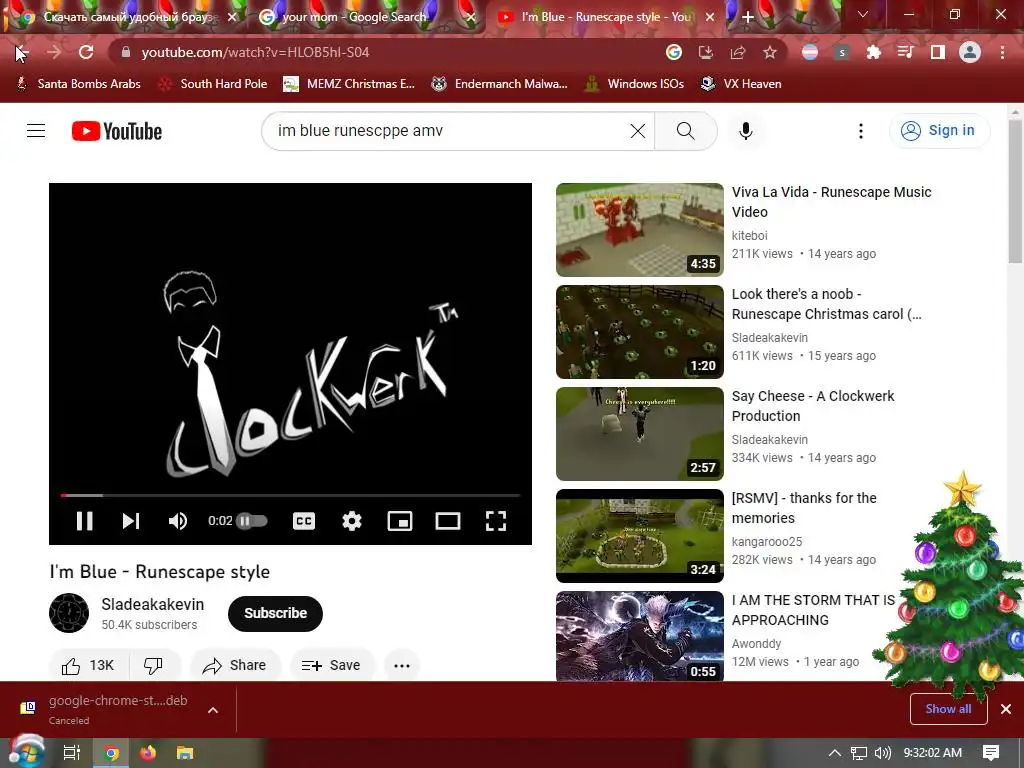This screenshot has width=1024, height=768.
Task: Run search with magnifier button
Action: point(686,131)
